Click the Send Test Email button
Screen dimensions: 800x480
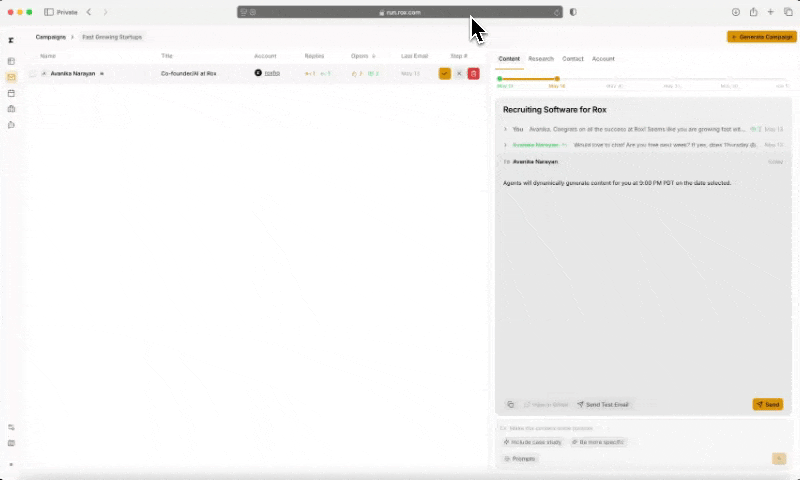click(x=603, y=404)
